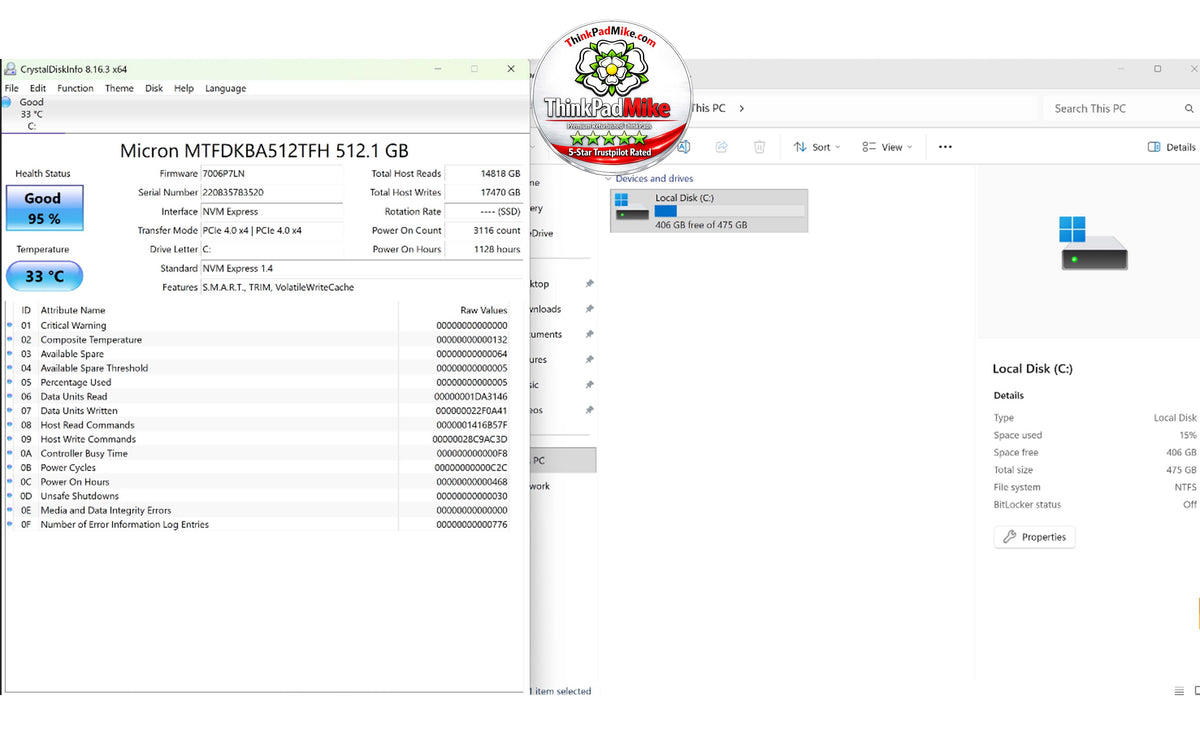Open the File menu in CrystalDiskInfo

[x=12, y=88]
